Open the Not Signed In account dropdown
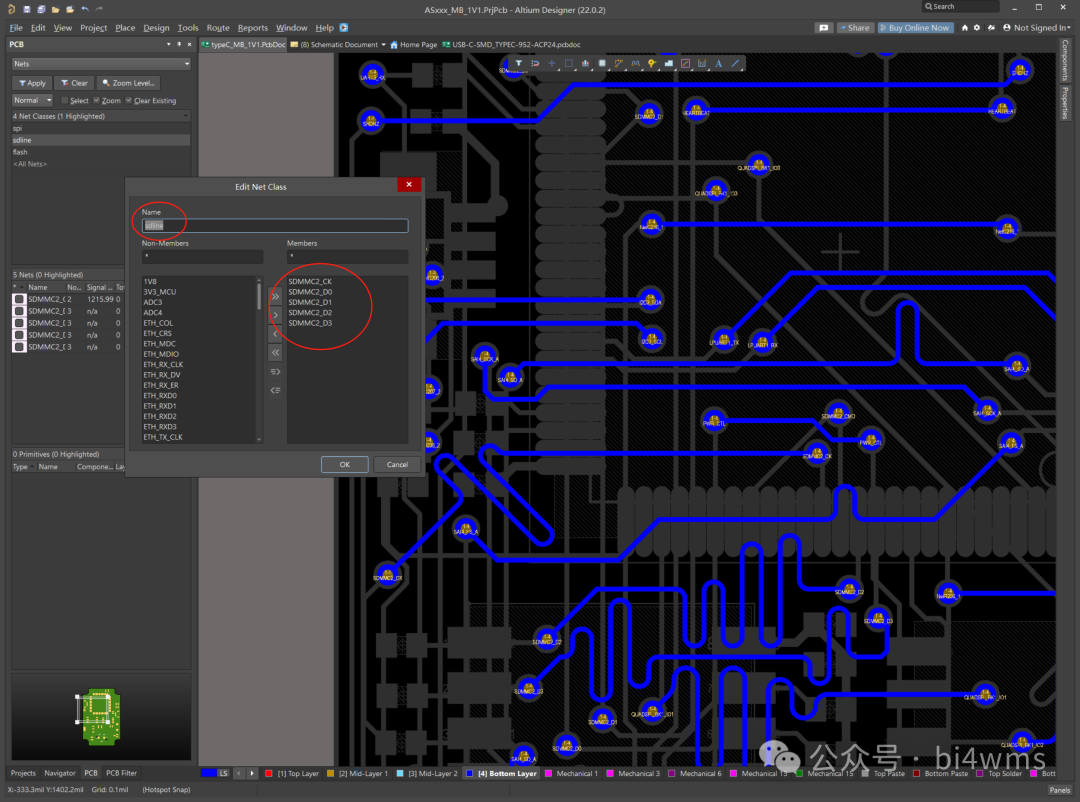Viewport: 1080px width, 802px height. tap(1040, 28)
